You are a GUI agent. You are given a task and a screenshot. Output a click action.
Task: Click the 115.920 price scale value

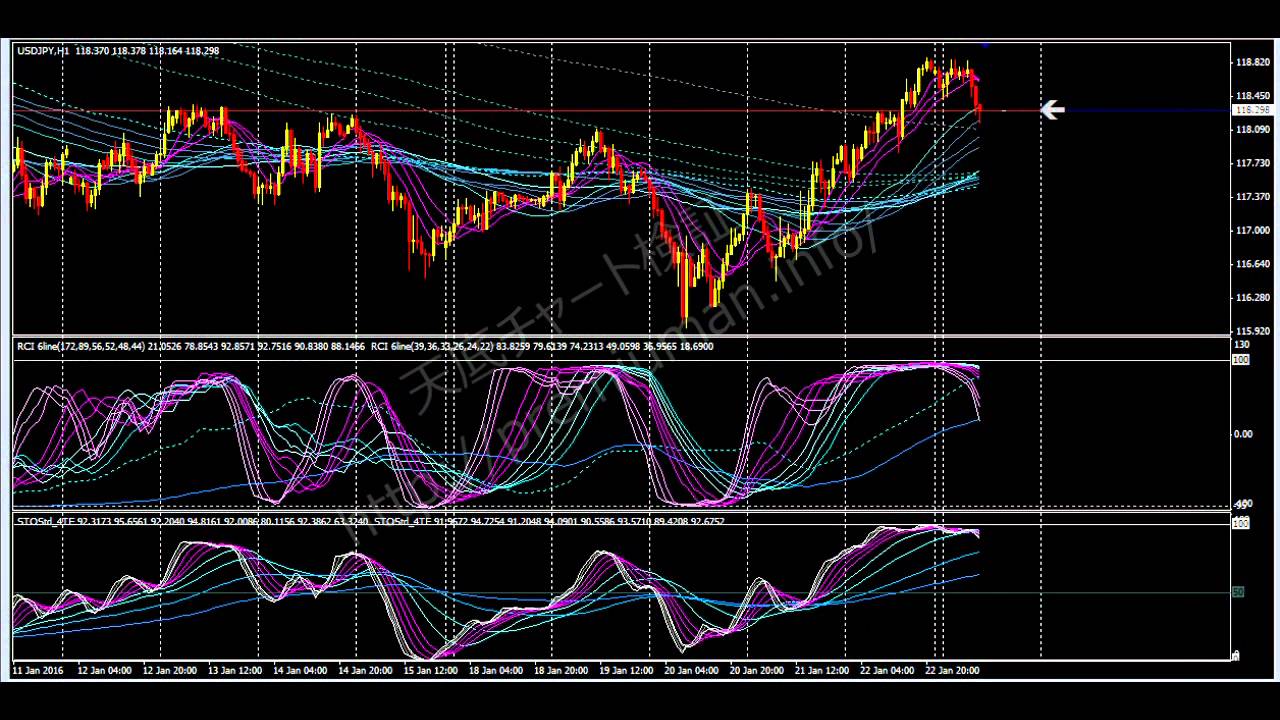click(1253, 331)
